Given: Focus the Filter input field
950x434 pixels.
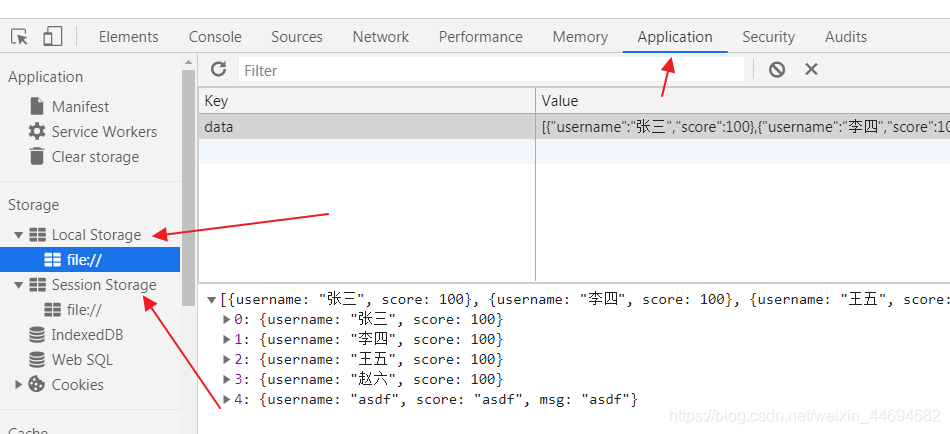Looking at the screenshot, I should [x=491, y=70].
